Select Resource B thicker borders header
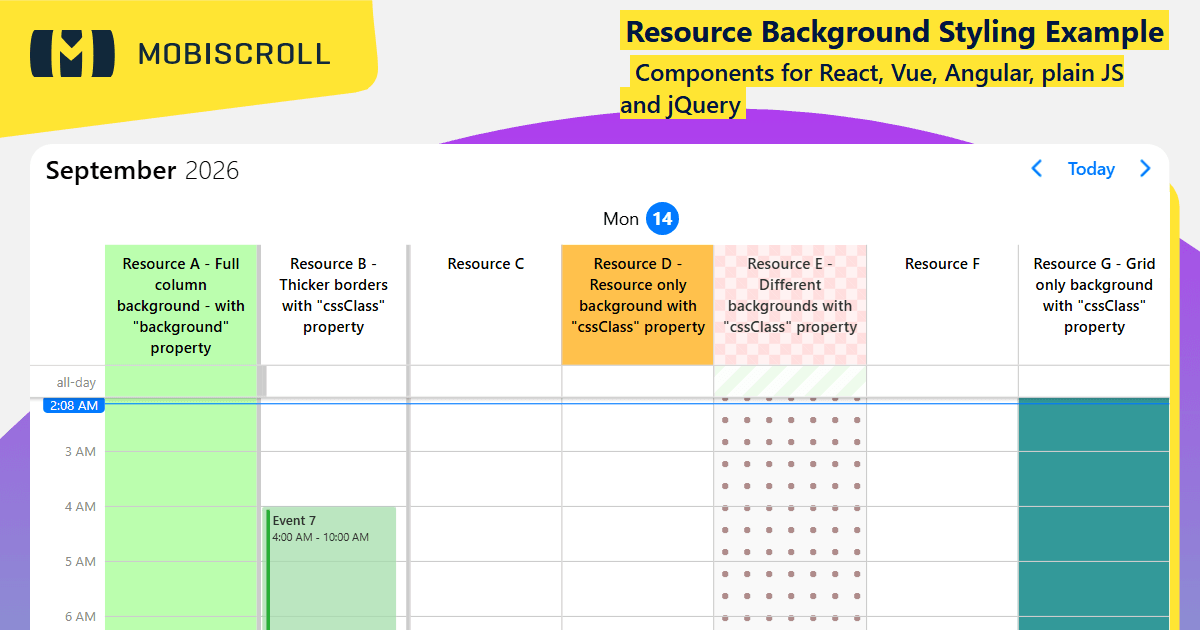The width and height of the screenshot is (1200, 630). click(x=334, y=305)
